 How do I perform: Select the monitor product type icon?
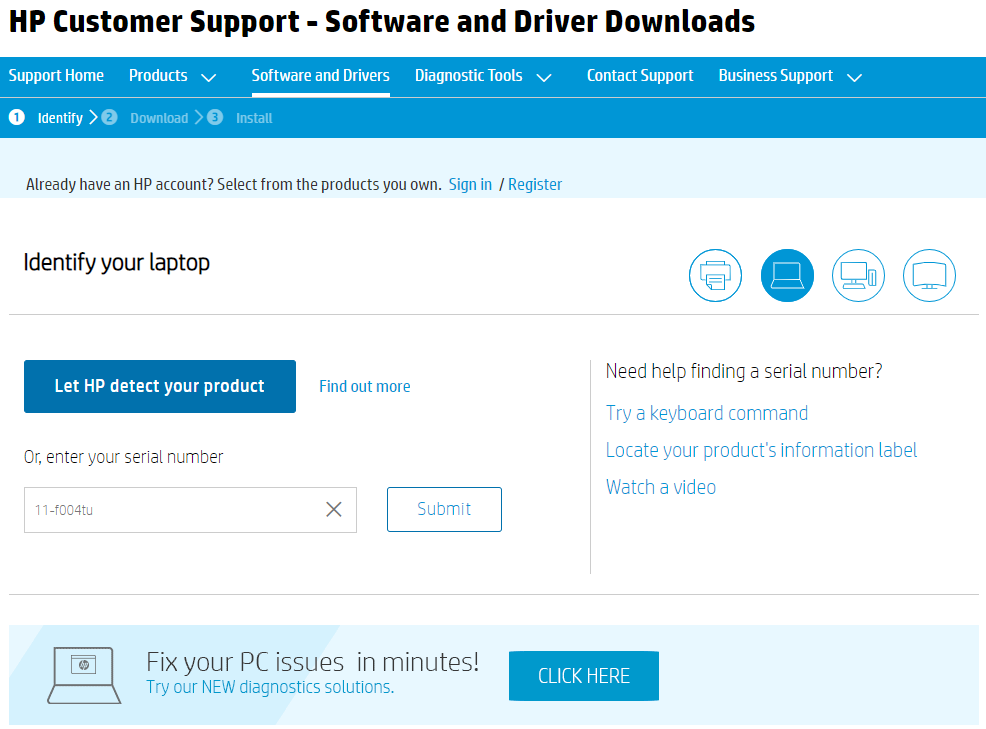pyautogui.click(x=929, y=275)
